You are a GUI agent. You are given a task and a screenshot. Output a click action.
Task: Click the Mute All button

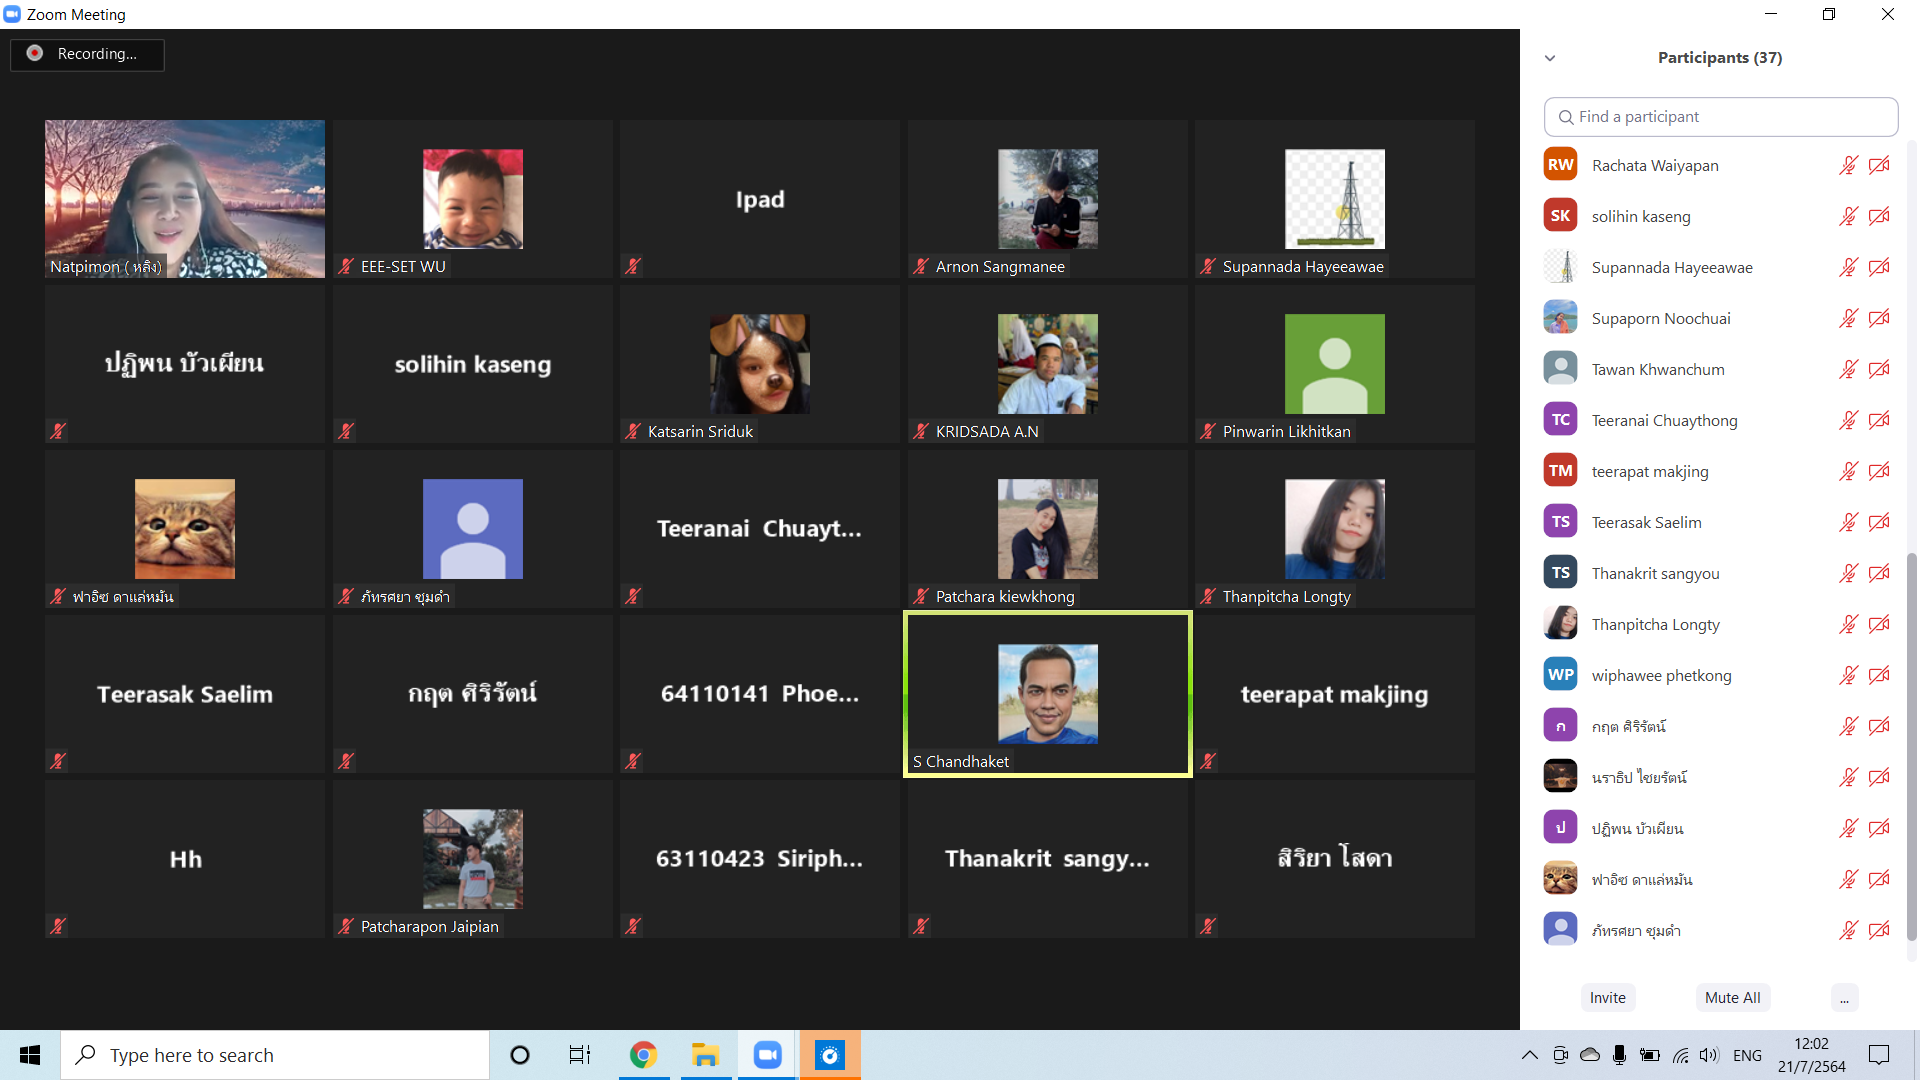click(1732, 998)
